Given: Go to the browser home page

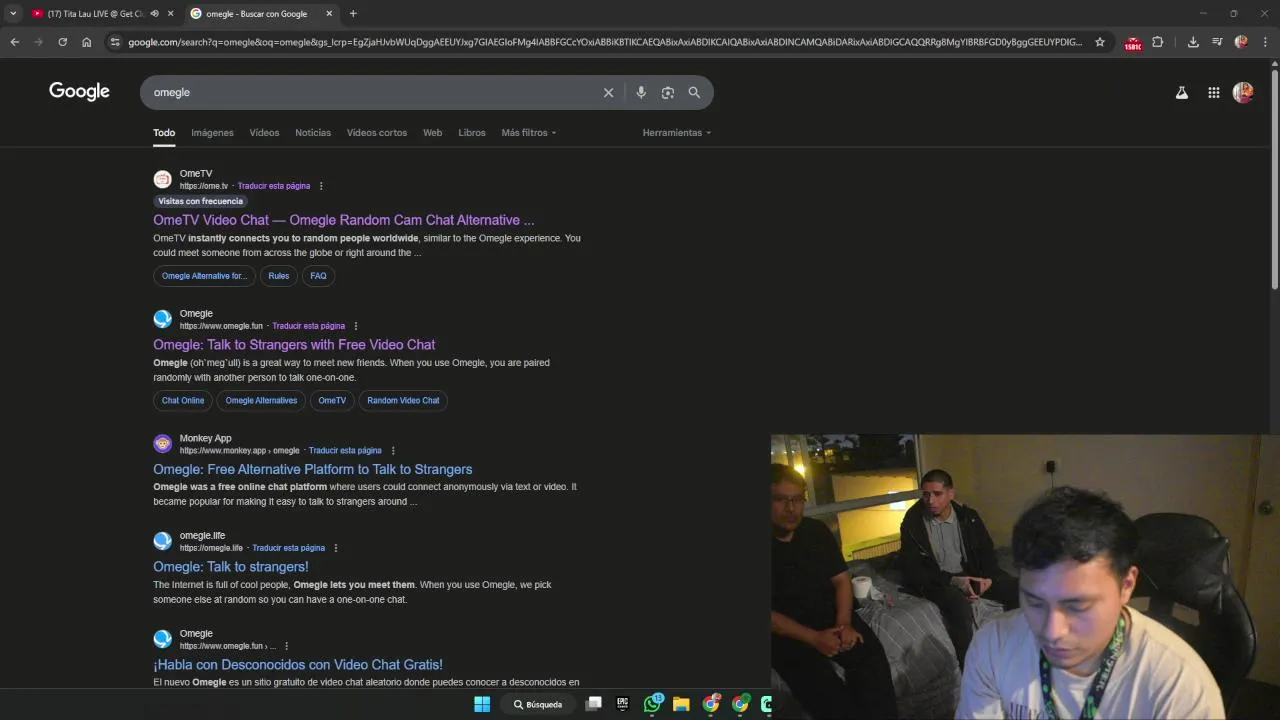Looking at the screenshot, I should pyautogui.click(x=87, y=42).
